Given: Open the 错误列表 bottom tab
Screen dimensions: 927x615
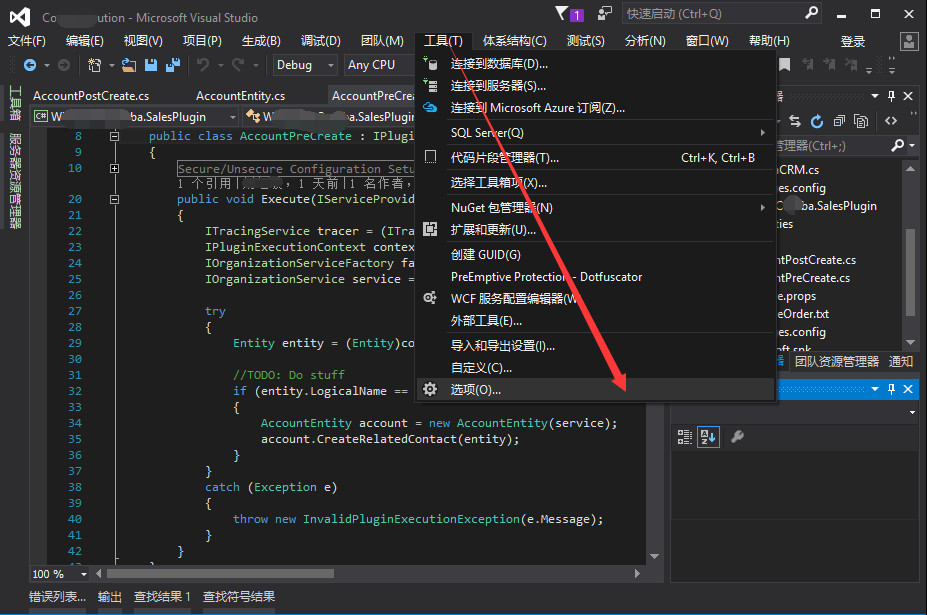Looking at the screenshot, I should pyautogui.click(x=57, y=597).
